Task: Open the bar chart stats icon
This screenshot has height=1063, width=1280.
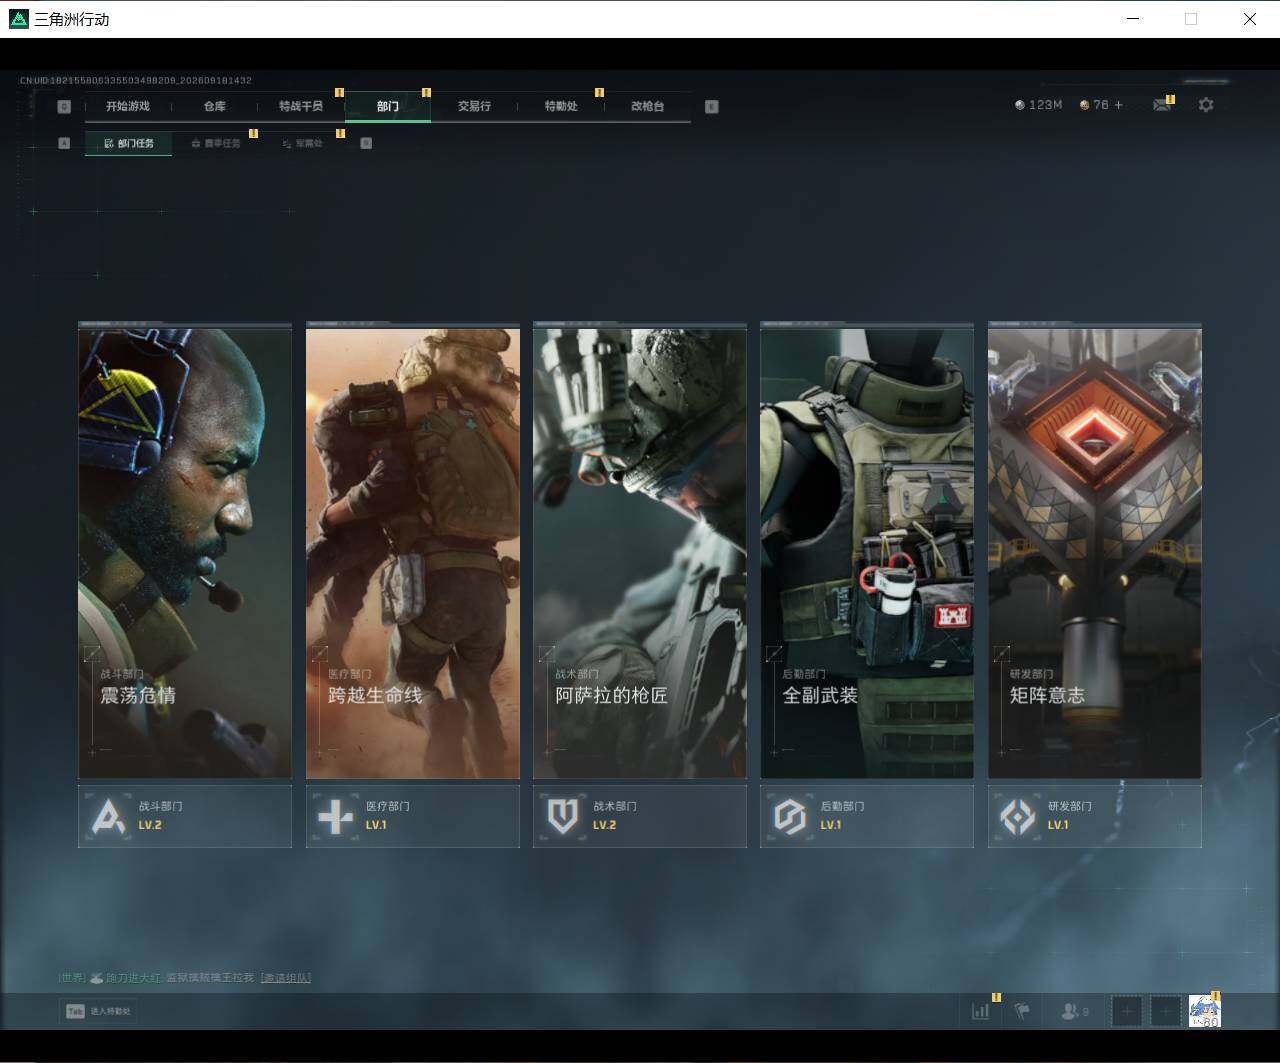Action: click(981, 1011)
